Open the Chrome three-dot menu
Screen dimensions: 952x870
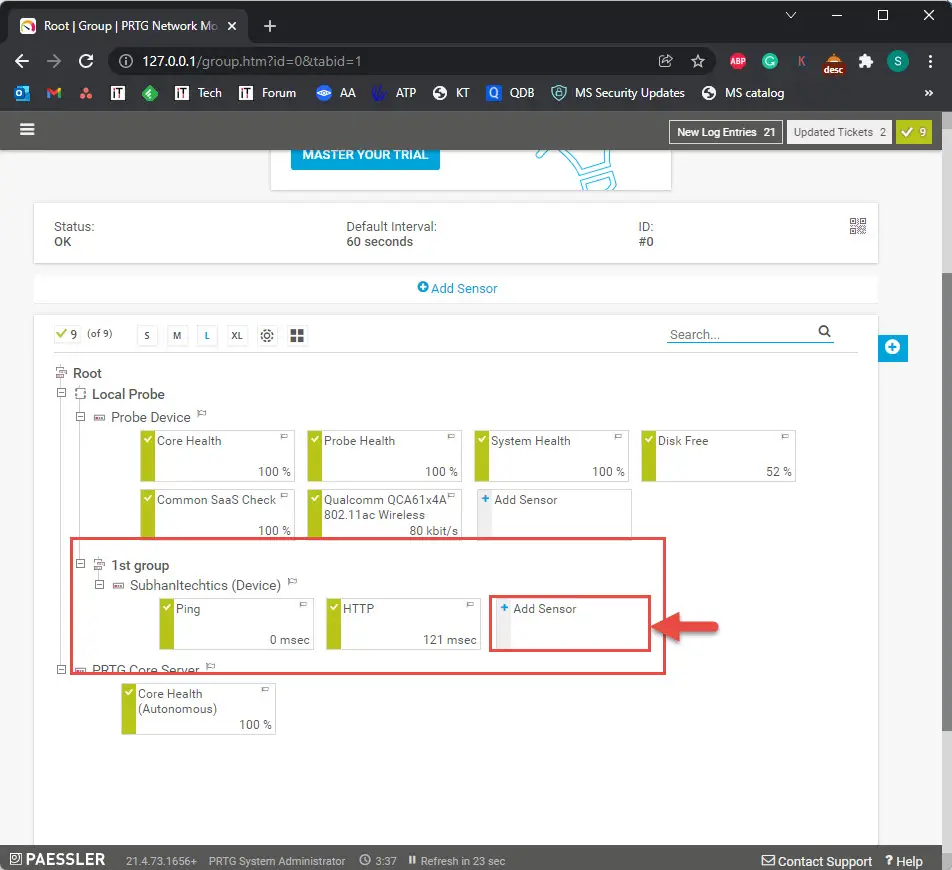pyautogui.click(x=930, y=61)
